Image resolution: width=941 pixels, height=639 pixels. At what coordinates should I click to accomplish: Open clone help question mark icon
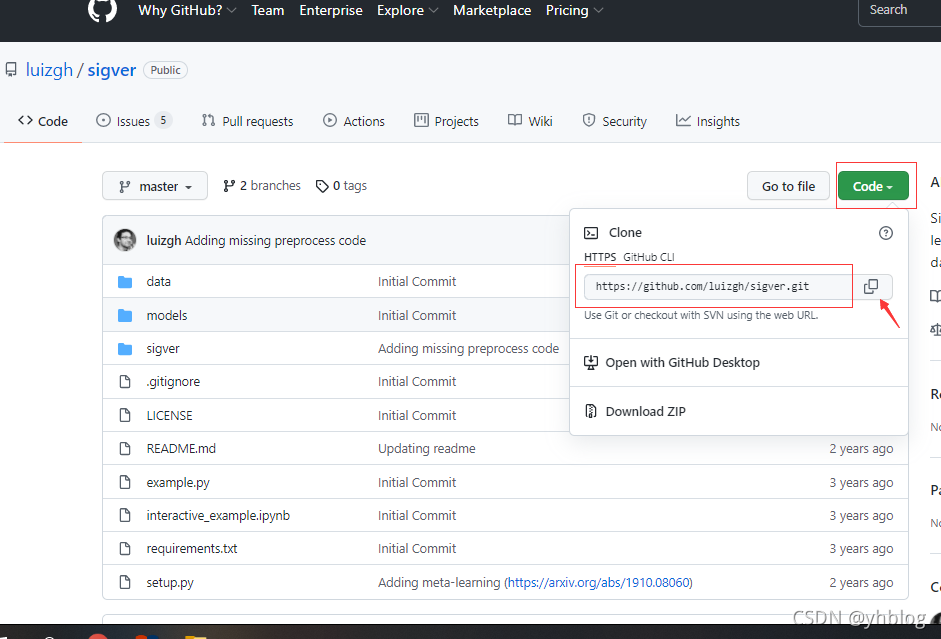[x=885, y=233]
